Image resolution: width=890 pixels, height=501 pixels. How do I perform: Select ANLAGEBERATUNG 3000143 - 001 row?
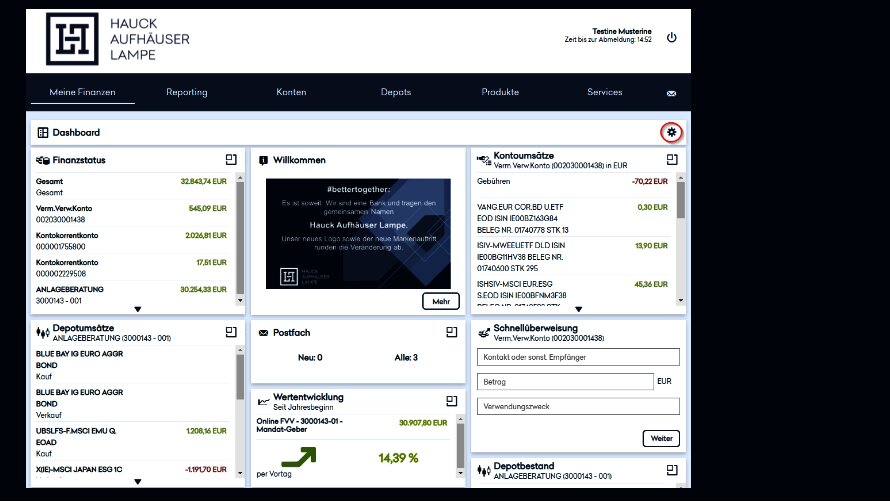(x=131, y=294)
